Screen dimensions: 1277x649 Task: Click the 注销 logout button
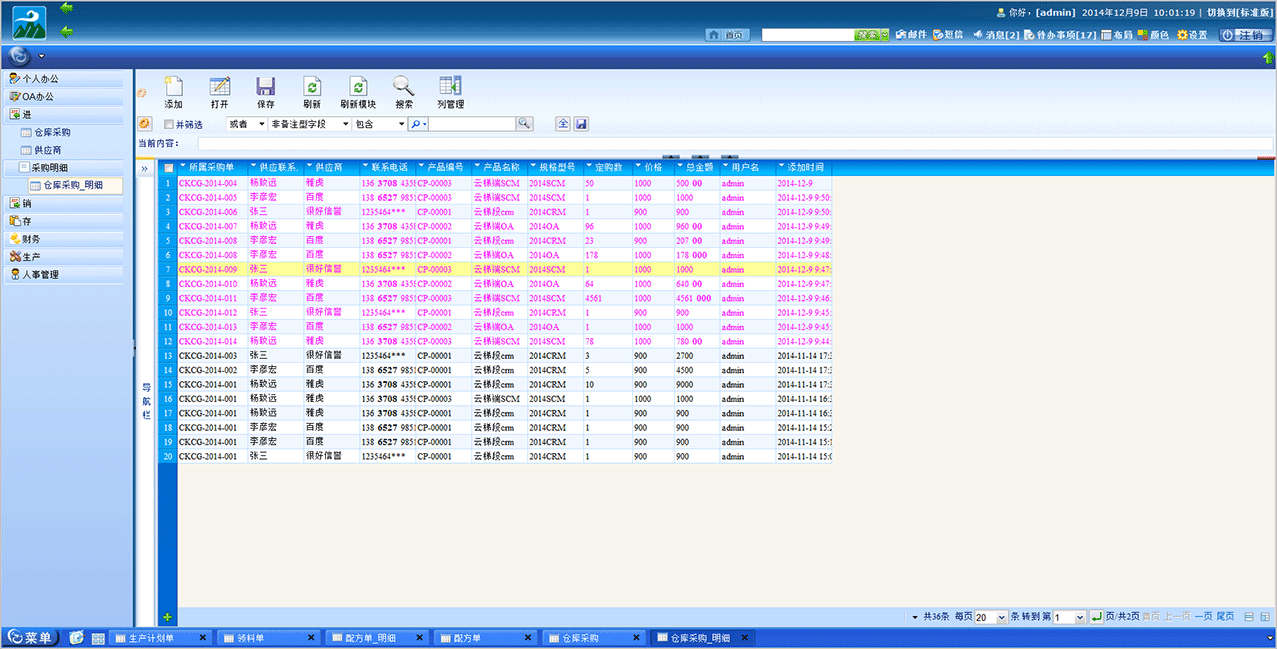[1245, 35]
